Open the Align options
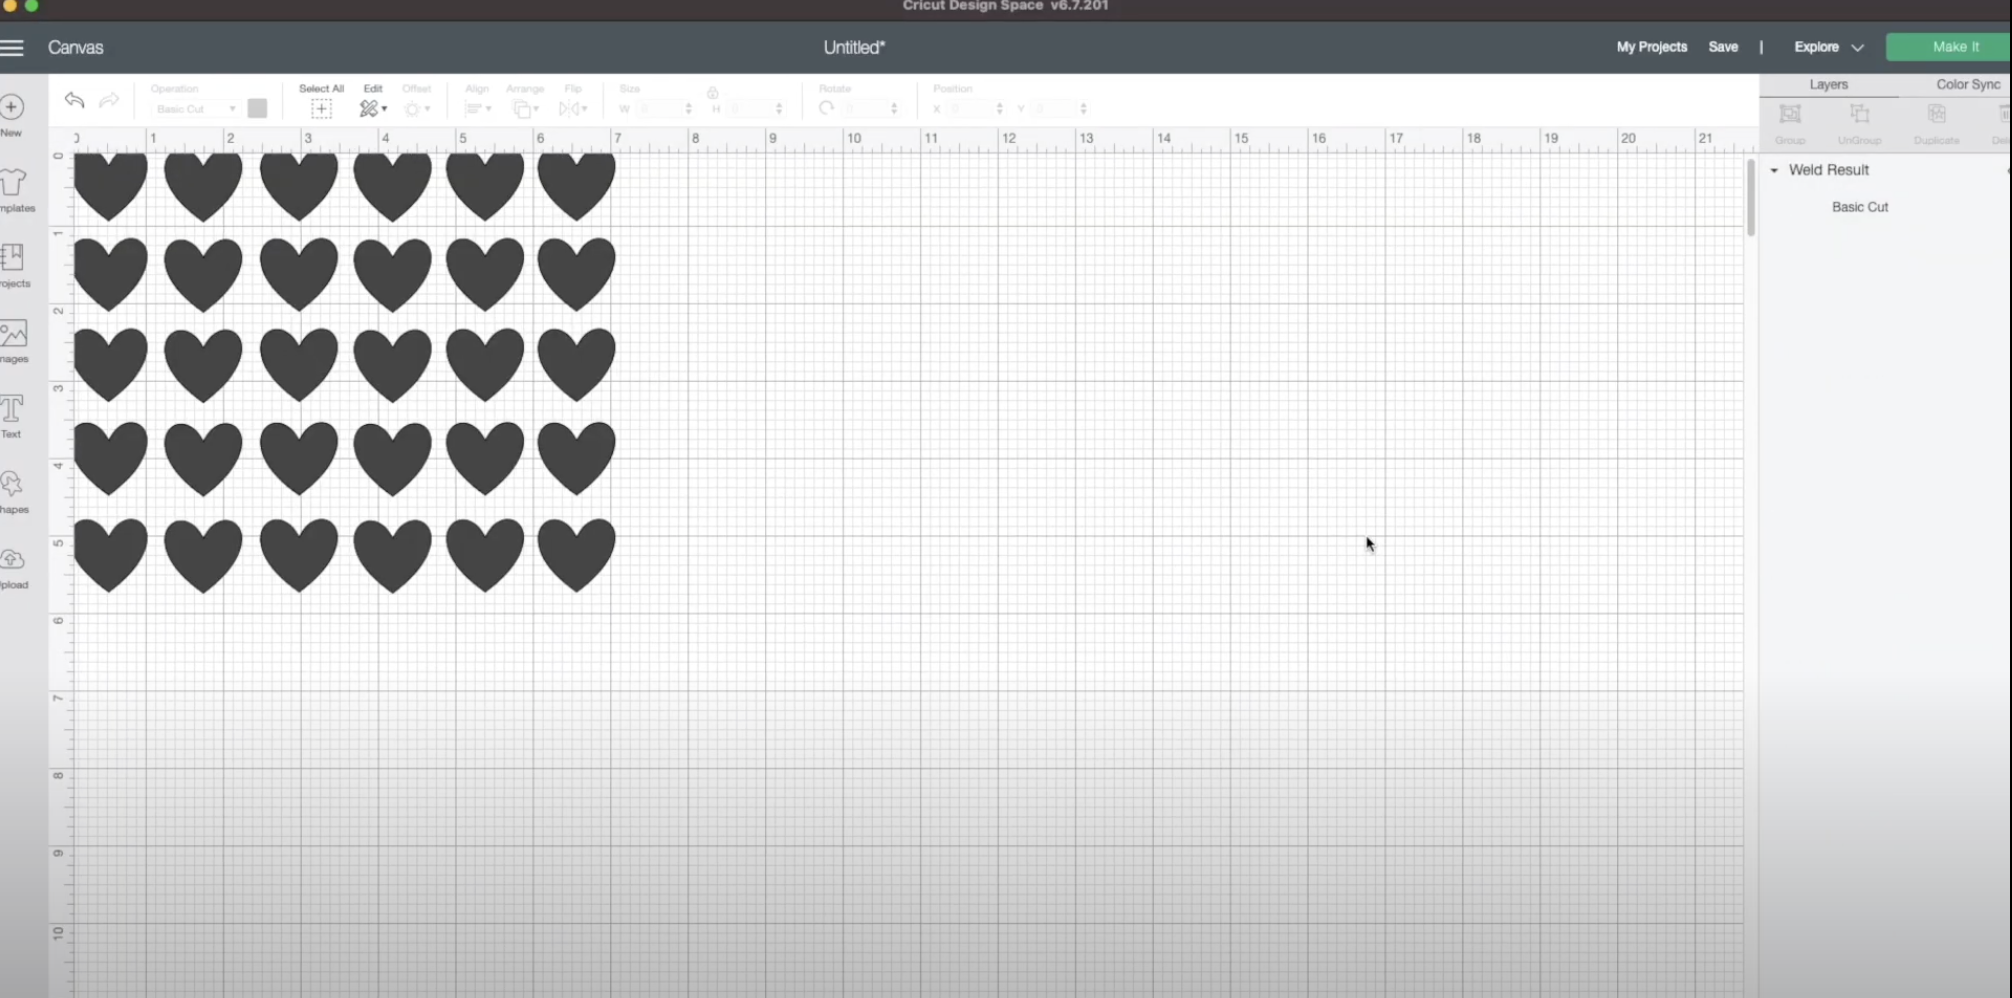The image size is (2012, 998). coord(478,108)
